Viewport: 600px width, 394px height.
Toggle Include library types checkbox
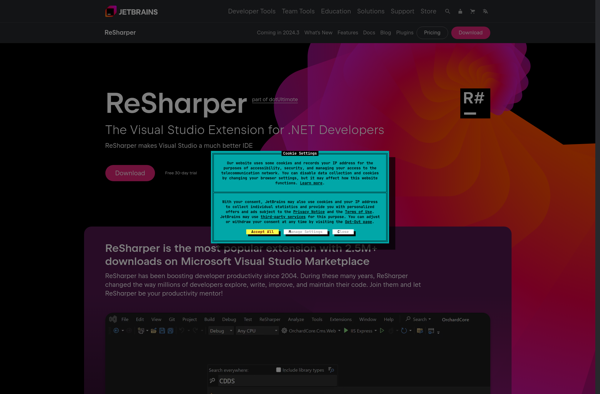click(278, 370)
